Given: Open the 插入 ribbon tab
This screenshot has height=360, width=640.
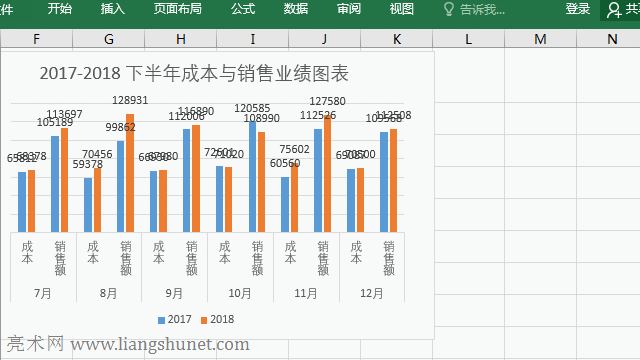Looking at the screenshot, I should click(113, 9).
